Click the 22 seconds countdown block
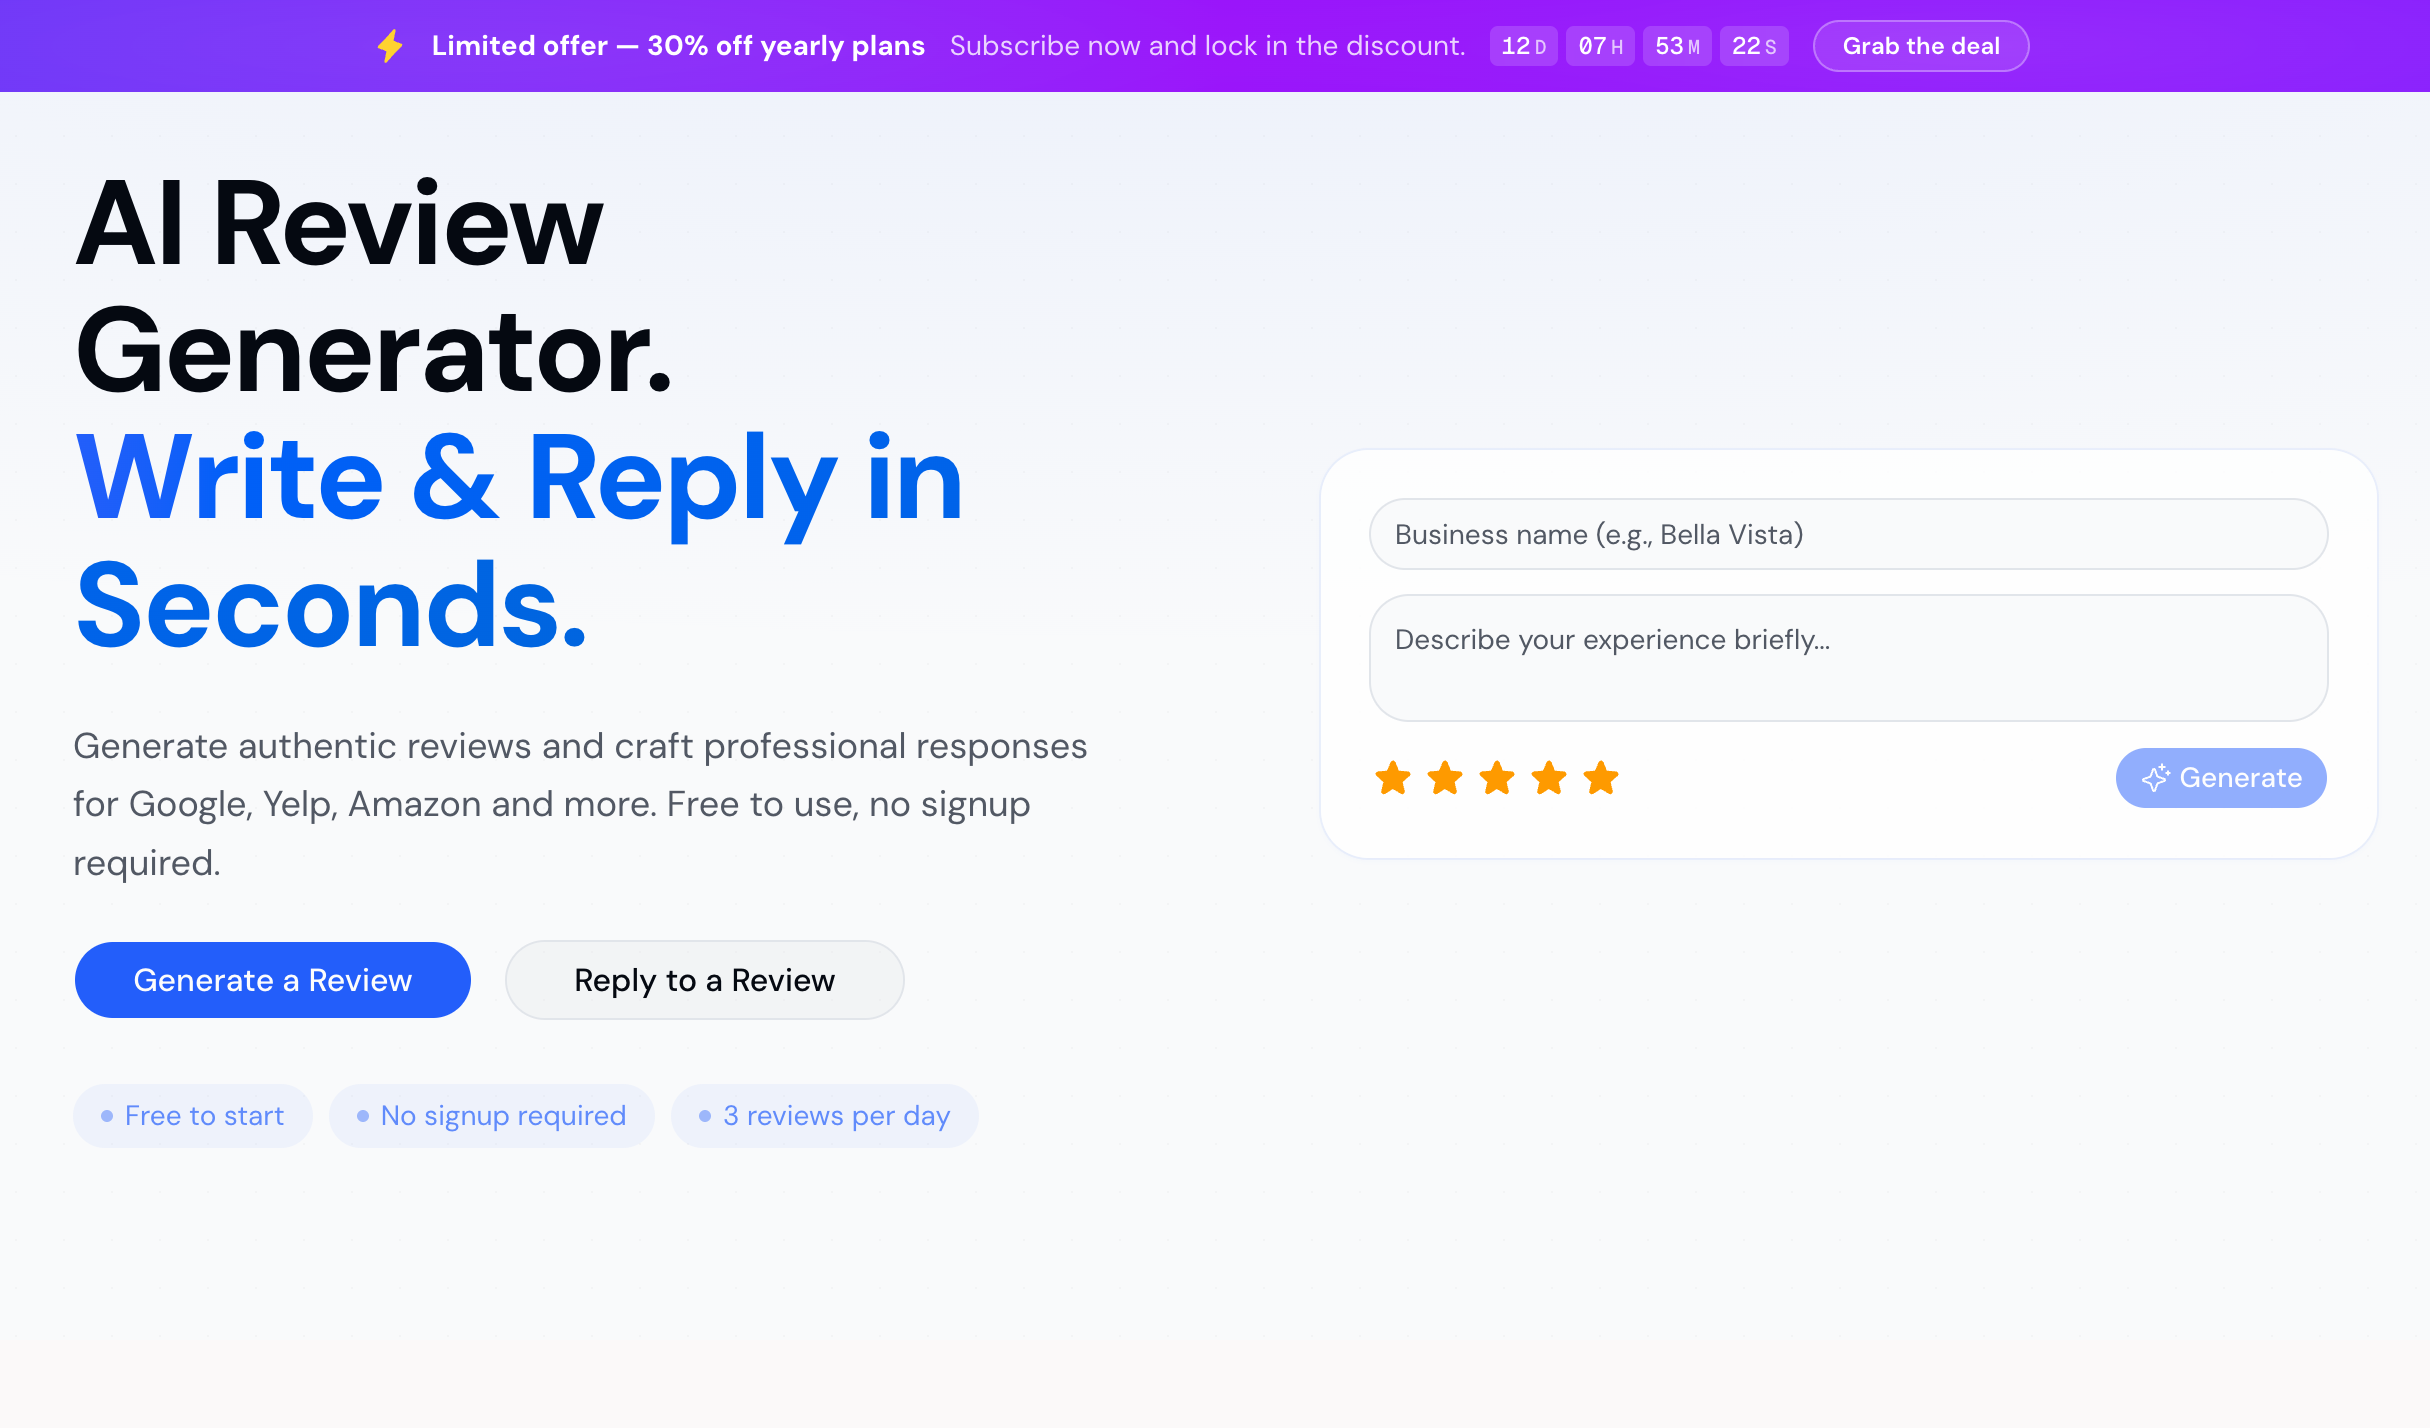The image size is (2430, 1428). click(x=1753, y=45)
